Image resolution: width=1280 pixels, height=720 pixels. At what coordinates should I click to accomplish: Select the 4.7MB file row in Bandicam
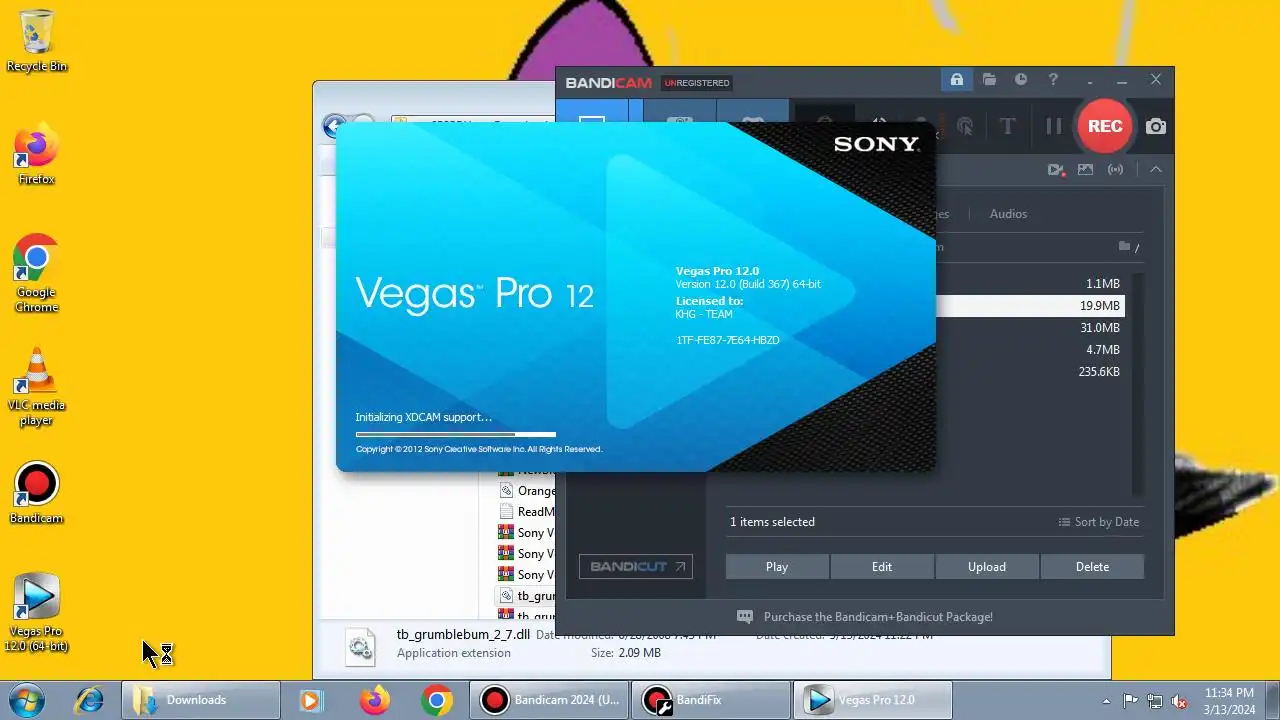coord(1029,350)
